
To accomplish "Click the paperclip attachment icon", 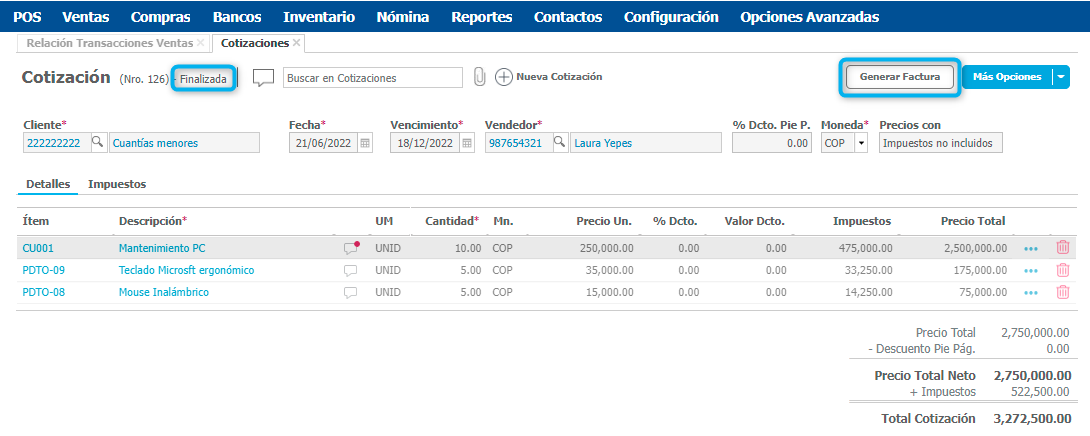I will pyautogui.click(x=479, y=77).
